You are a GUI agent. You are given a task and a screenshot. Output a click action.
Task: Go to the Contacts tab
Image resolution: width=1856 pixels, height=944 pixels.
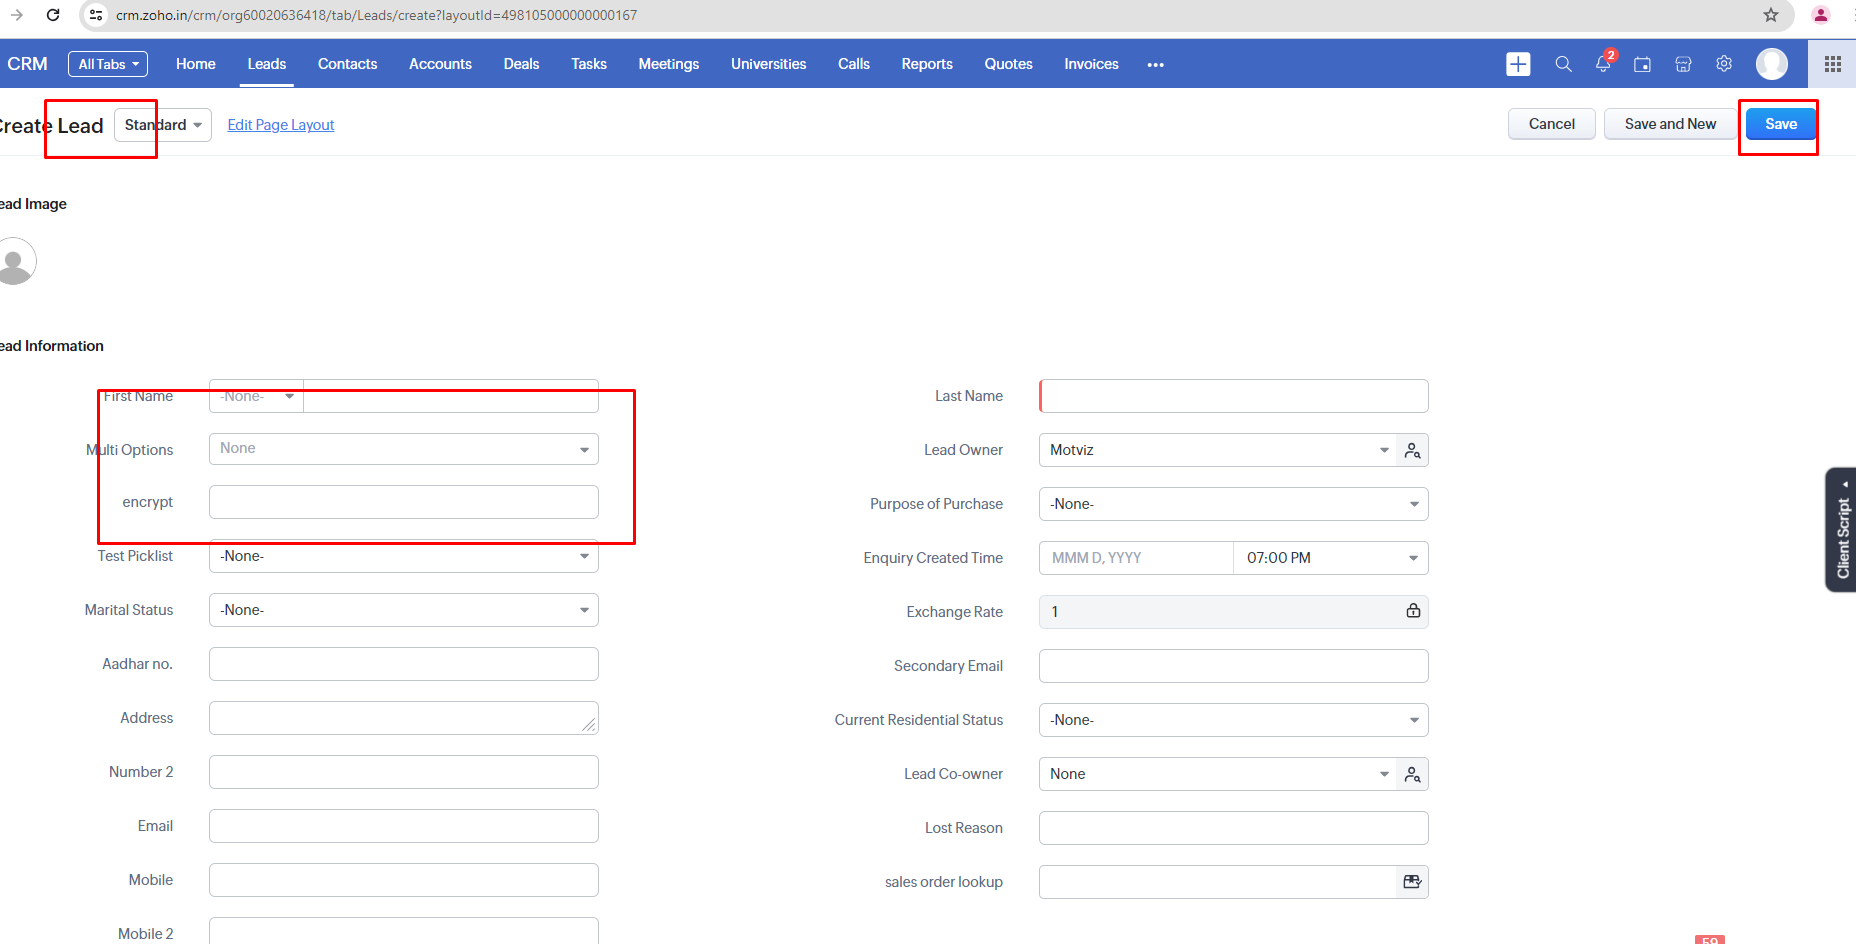coord(348,64)
